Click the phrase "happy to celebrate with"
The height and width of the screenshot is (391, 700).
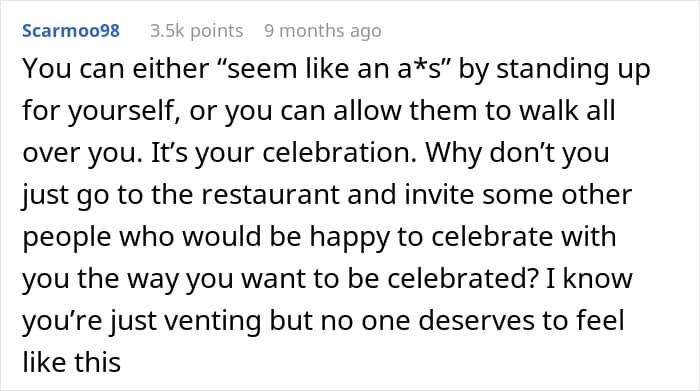coord(463,237)
